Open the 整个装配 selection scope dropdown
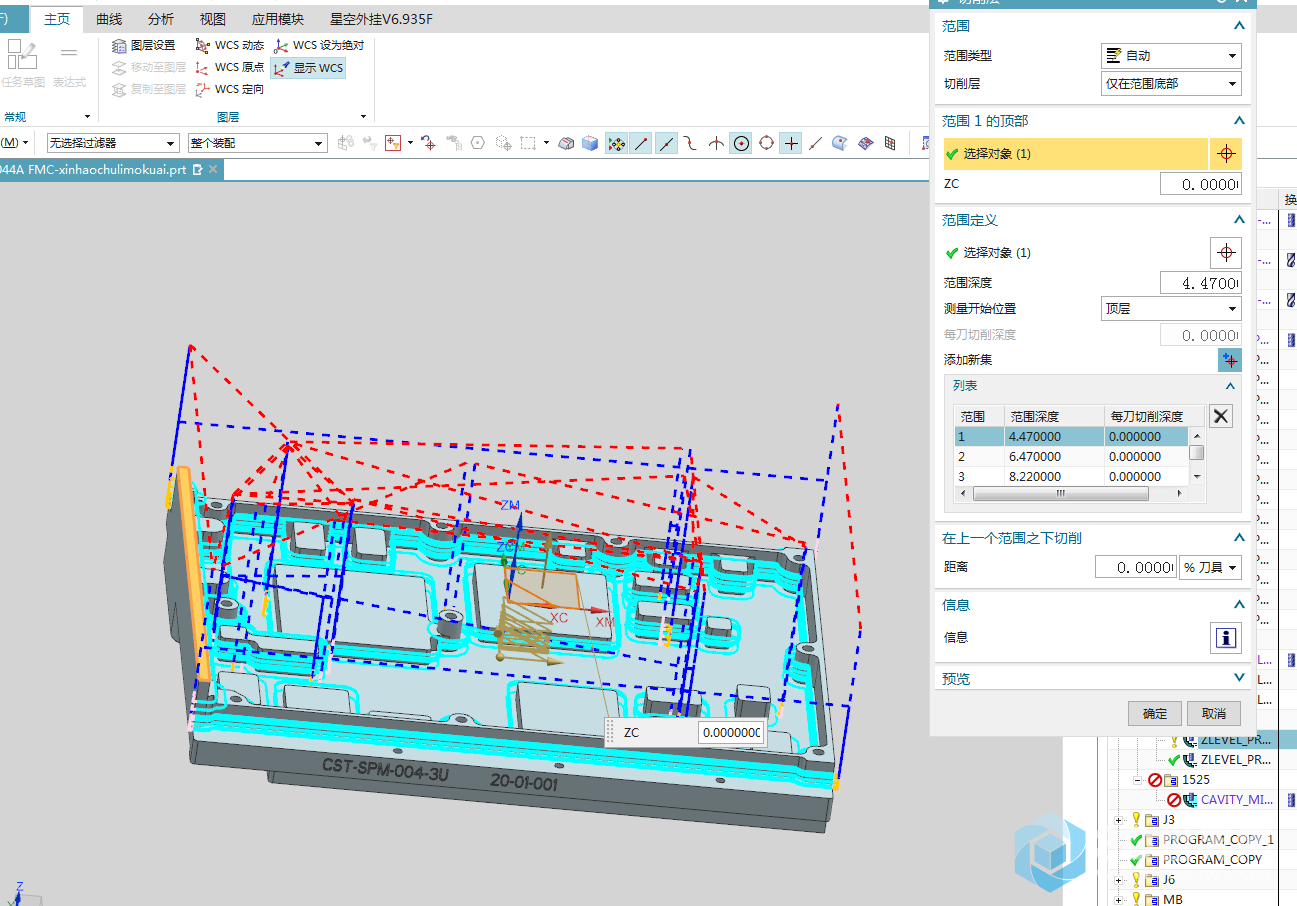This screenshot has width=1297, height=906. [257, 143]
